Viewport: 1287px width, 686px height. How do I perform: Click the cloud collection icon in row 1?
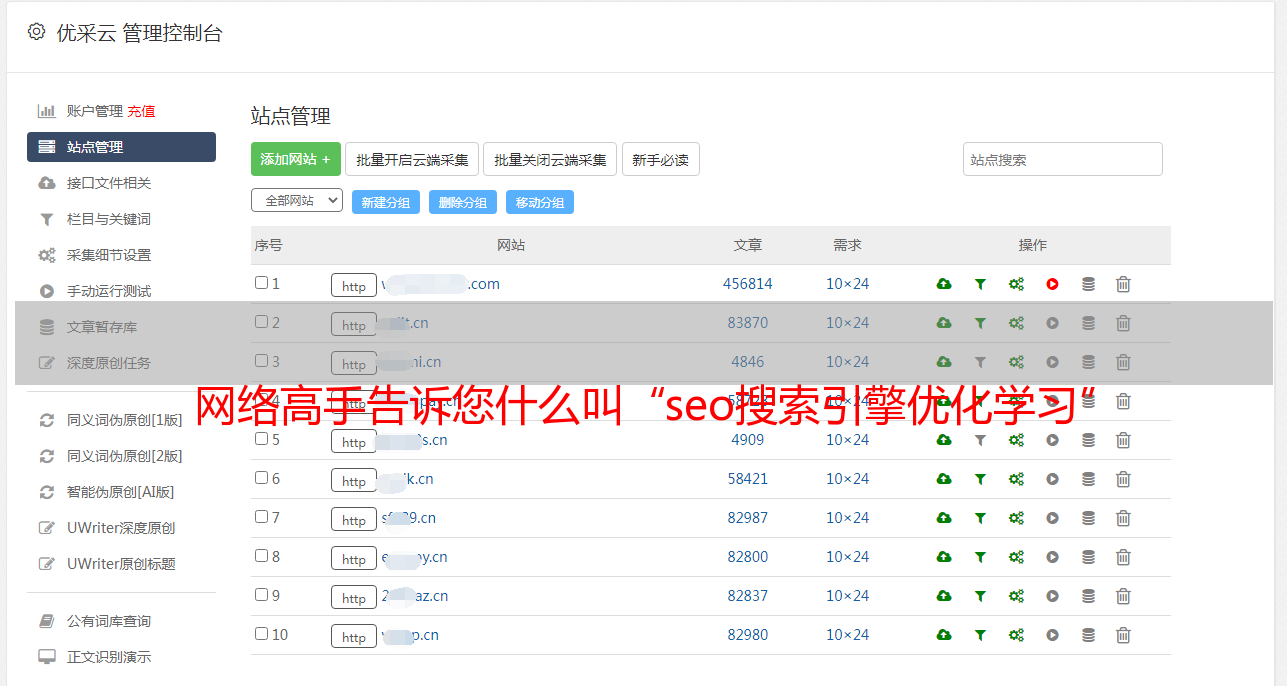pos(944,284)
